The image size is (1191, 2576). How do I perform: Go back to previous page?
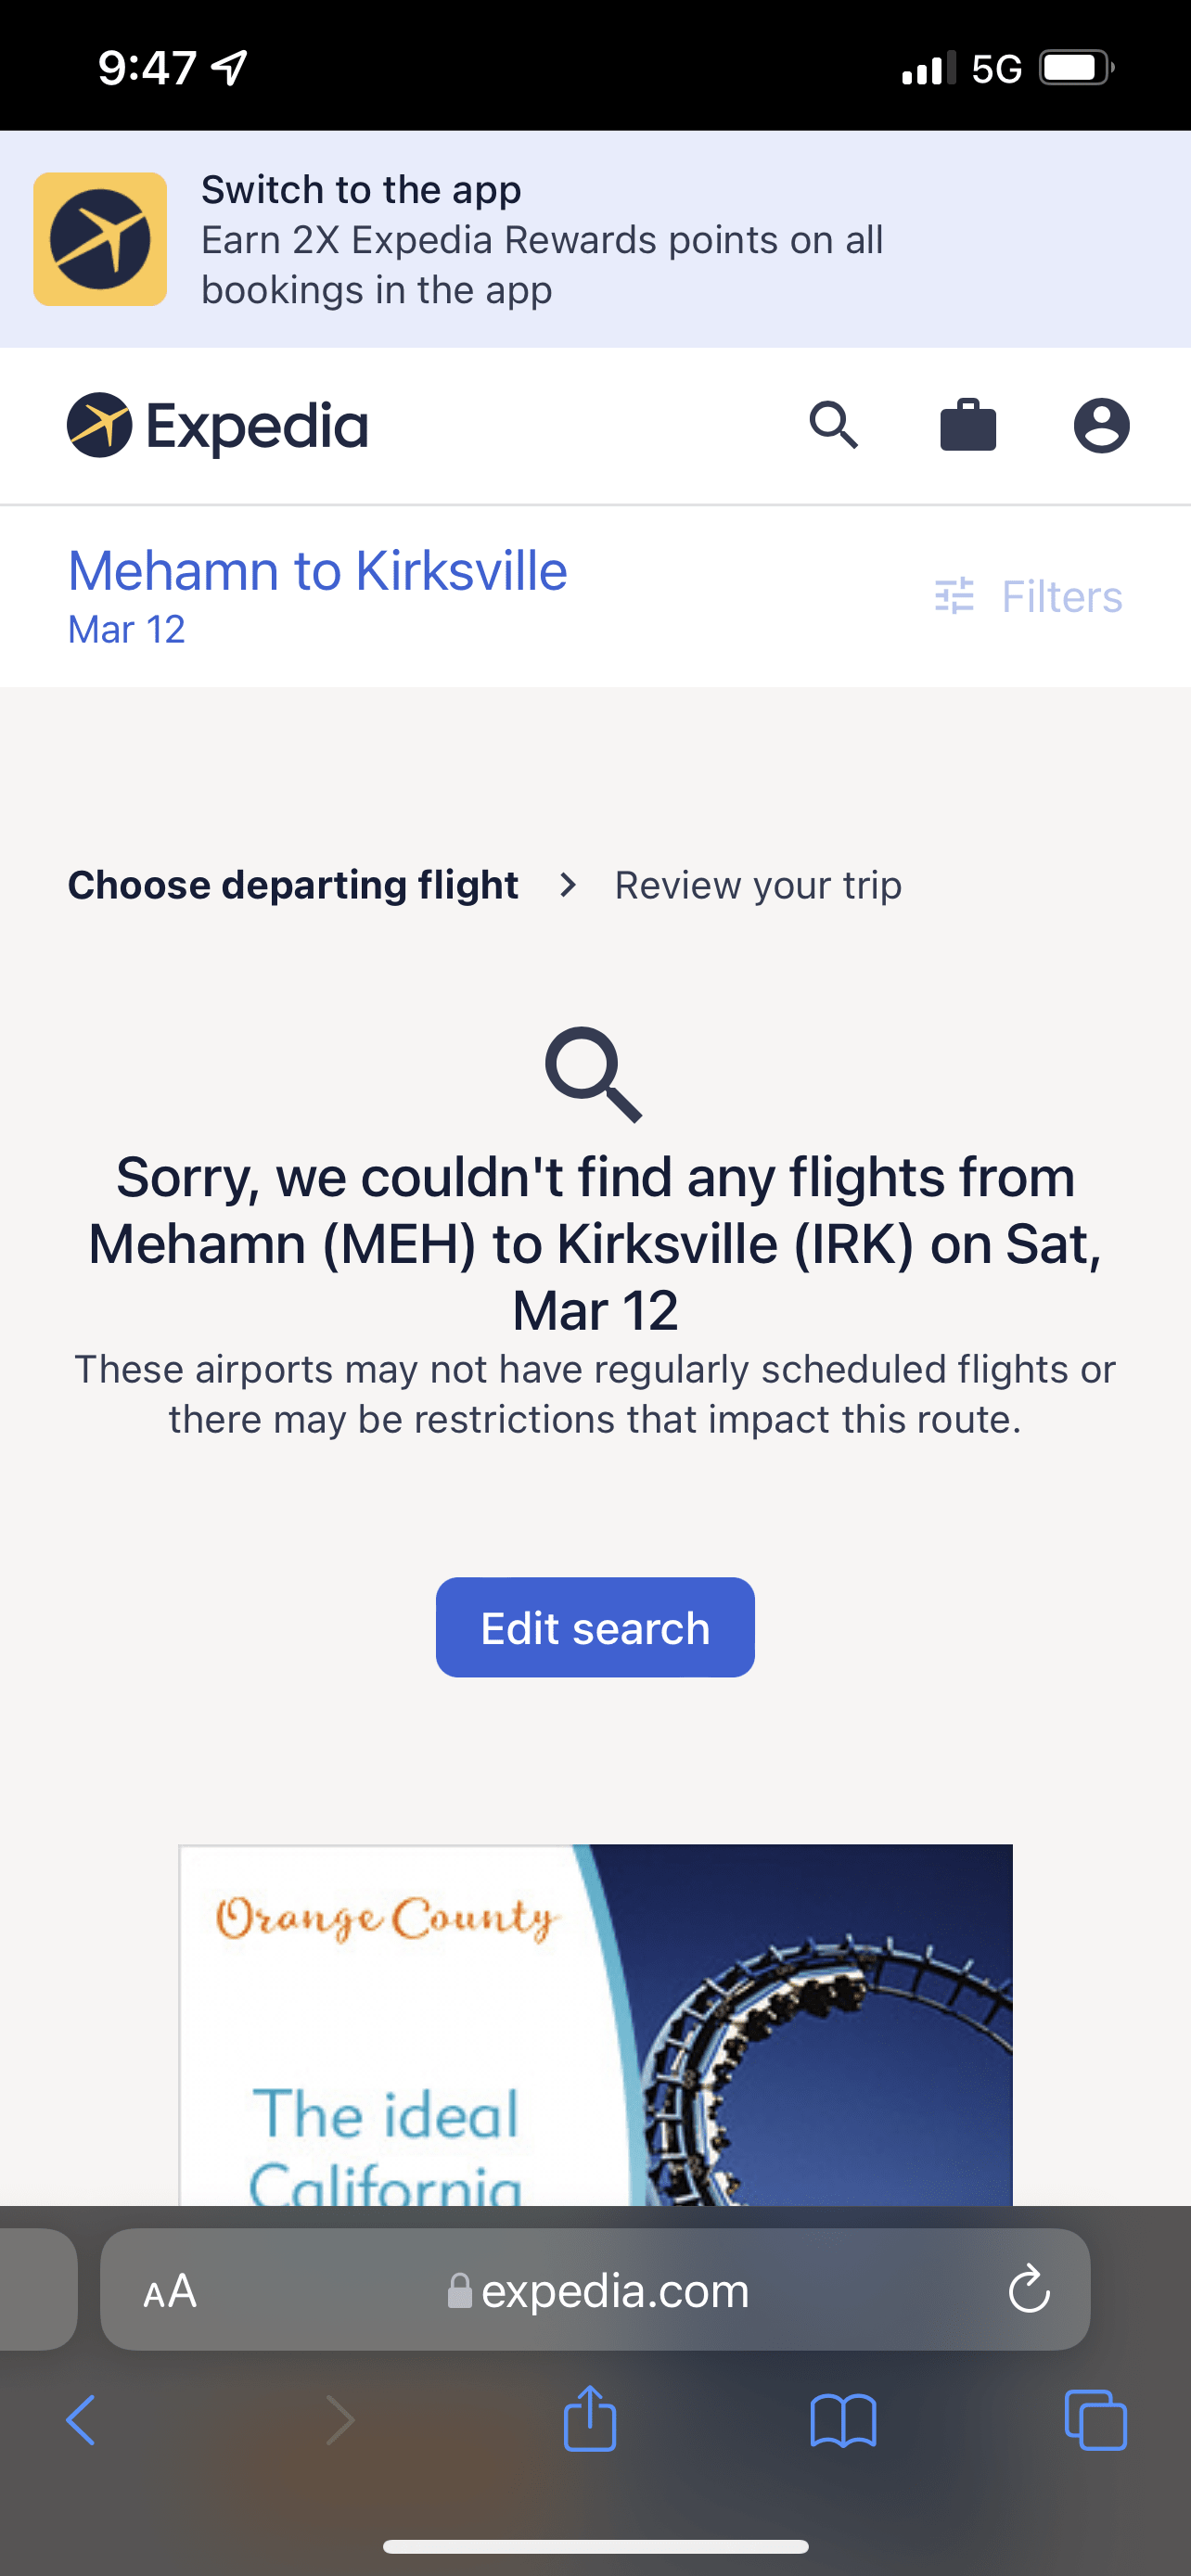[x=81, y=2420]
